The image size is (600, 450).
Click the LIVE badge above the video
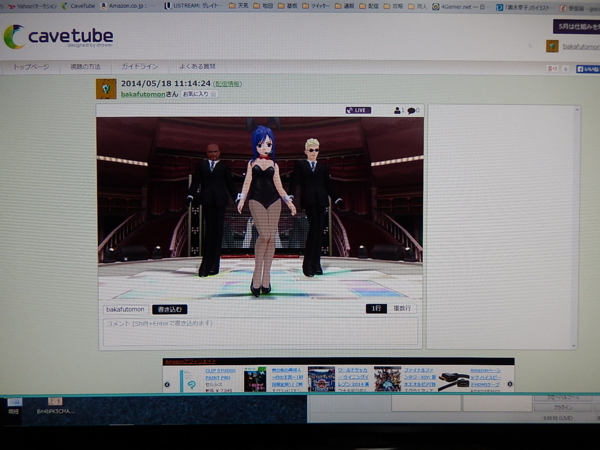(x=358, y=110)
